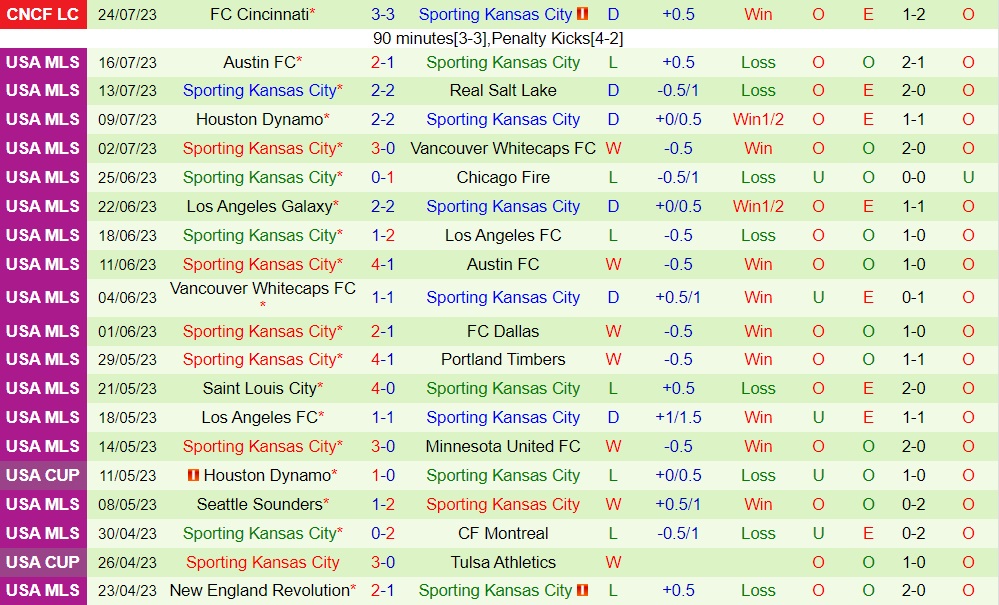Screen dimensions: 999x605
Task: Click red card icon beside Sporting Kansas City, 24/07/23 row
Action: (584, 14)
